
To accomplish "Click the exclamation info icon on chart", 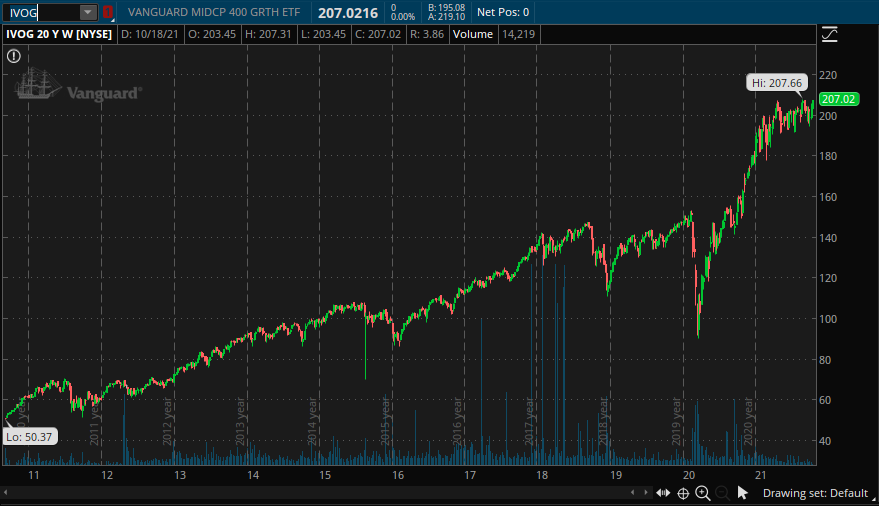I will 13,56.
